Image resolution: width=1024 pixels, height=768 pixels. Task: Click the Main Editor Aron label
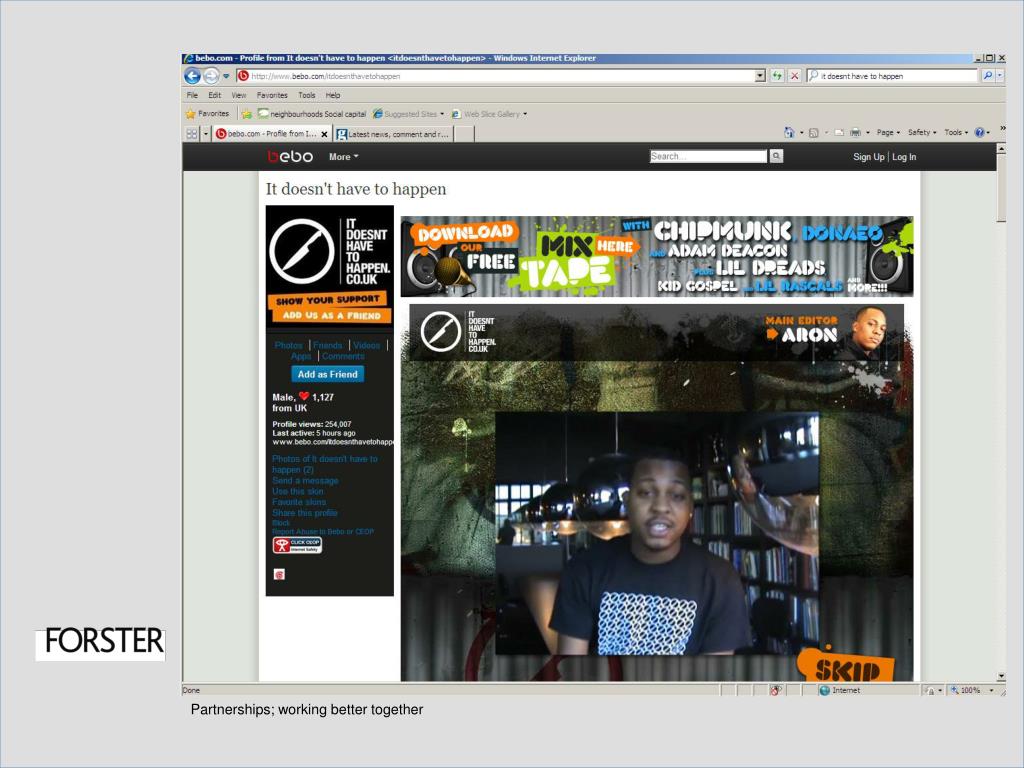click(801, 329)
